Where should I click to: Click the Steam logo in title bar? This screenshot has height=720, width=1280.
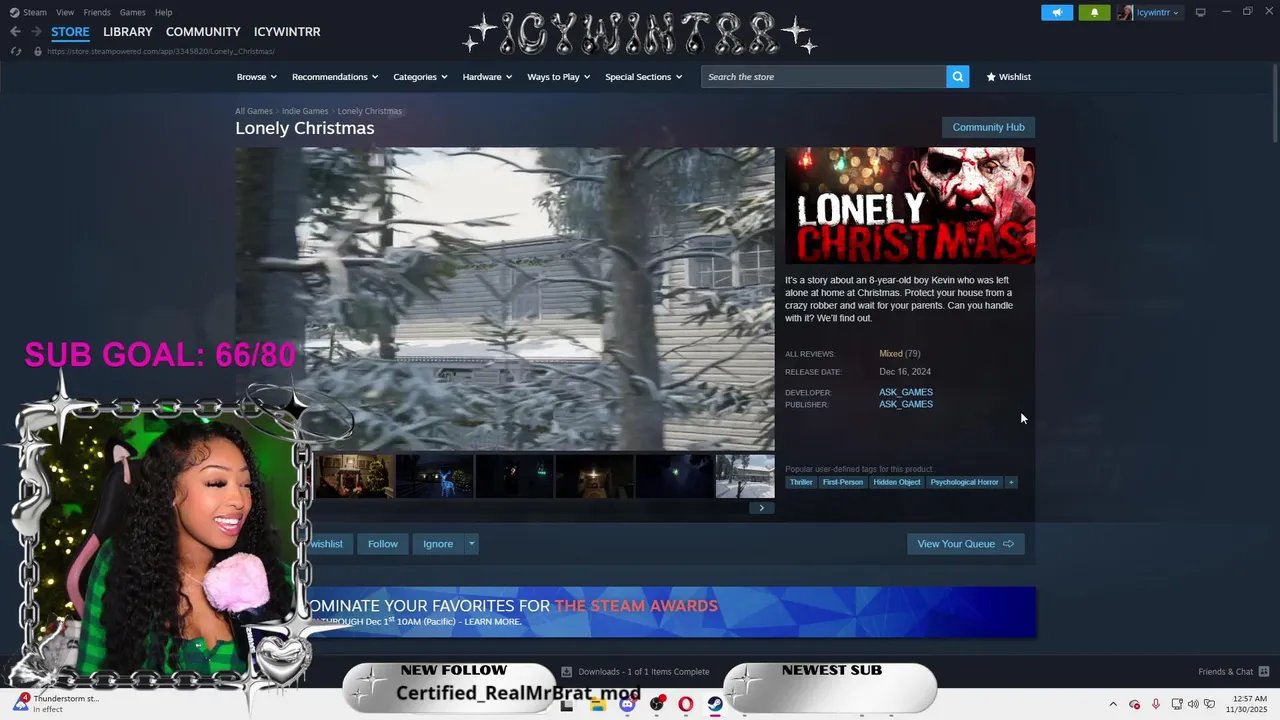[14, 12]
